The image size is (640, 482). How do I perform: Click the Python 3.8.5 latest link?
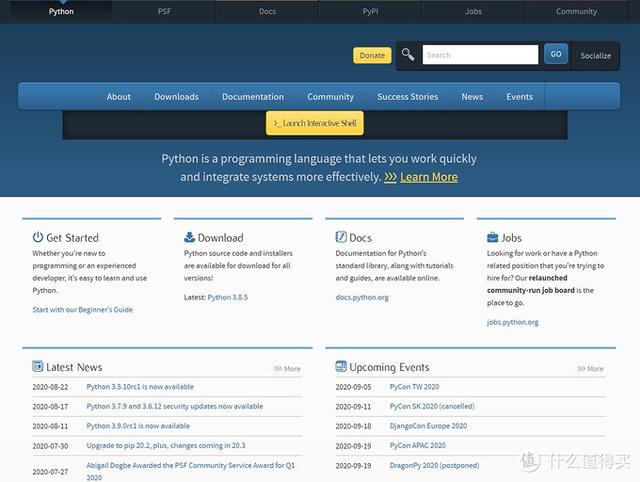[x=228, y=297]
